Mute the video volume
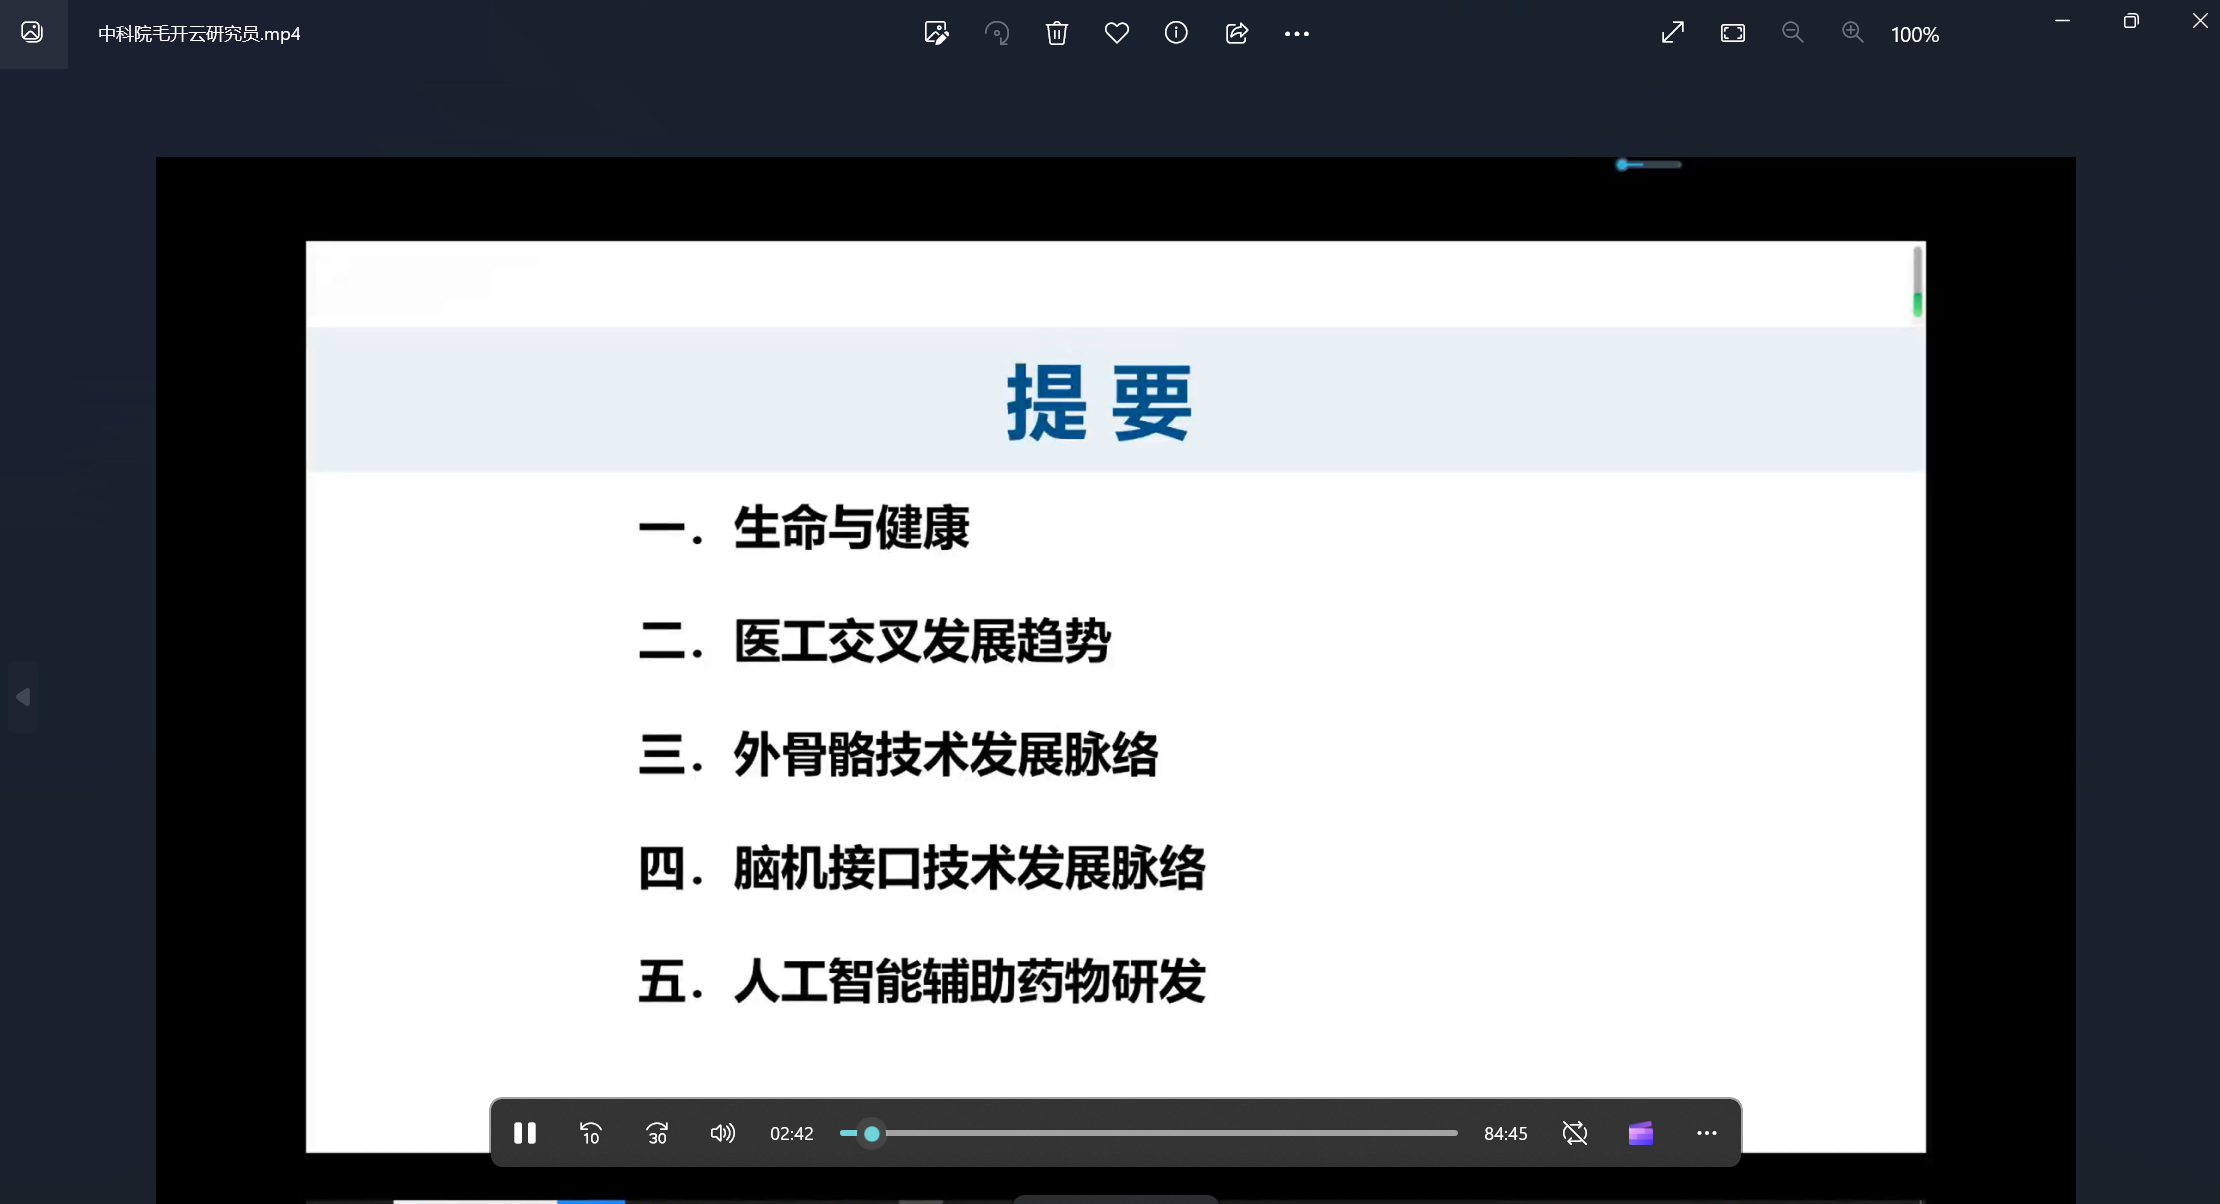Image resolution: width=2220 pixels, height=1204 pixels. [723, 1133]
